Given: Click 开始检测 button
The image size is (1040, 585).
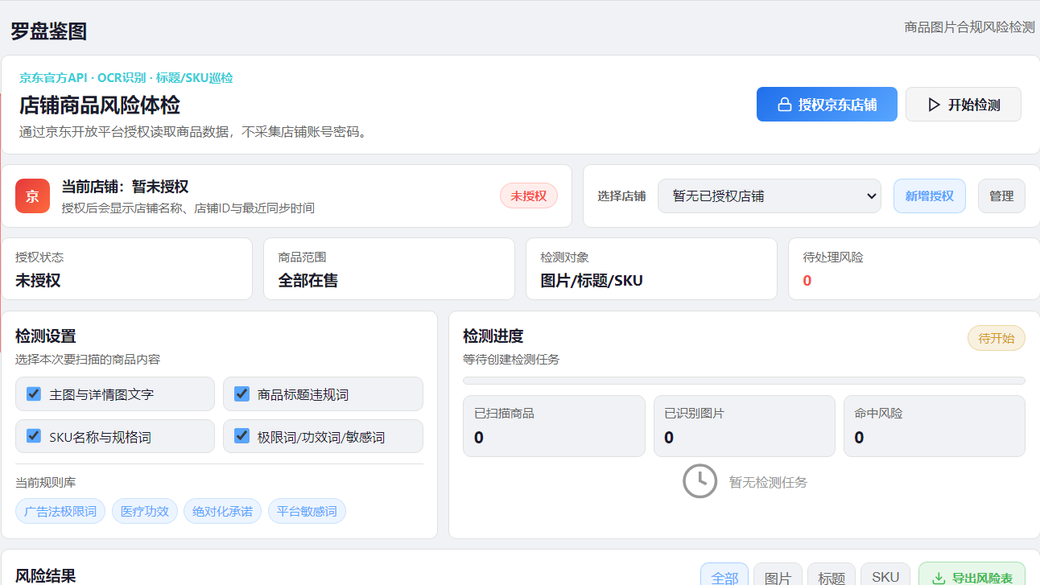Looking at the screenshot, I should click(963, 104).
